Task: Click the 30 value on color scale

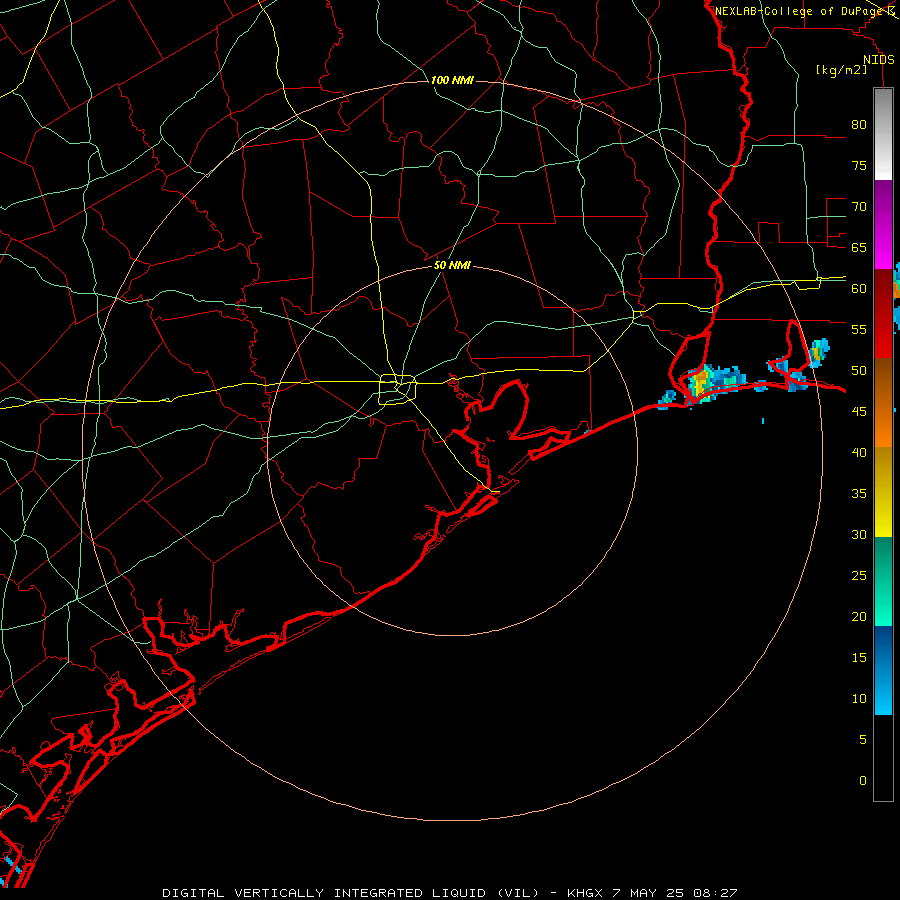Action: [x=859, y=534]
